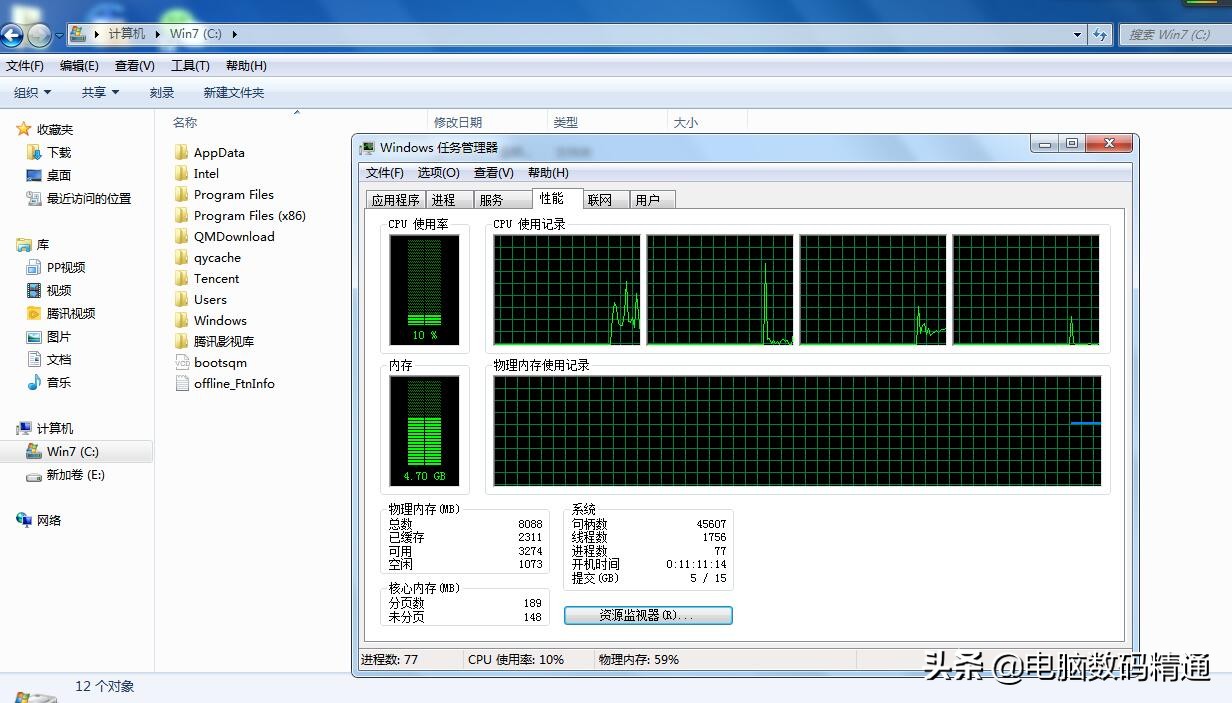
Task: Open 腾讯视频 library in the sidebar
Action: [70, 314]
